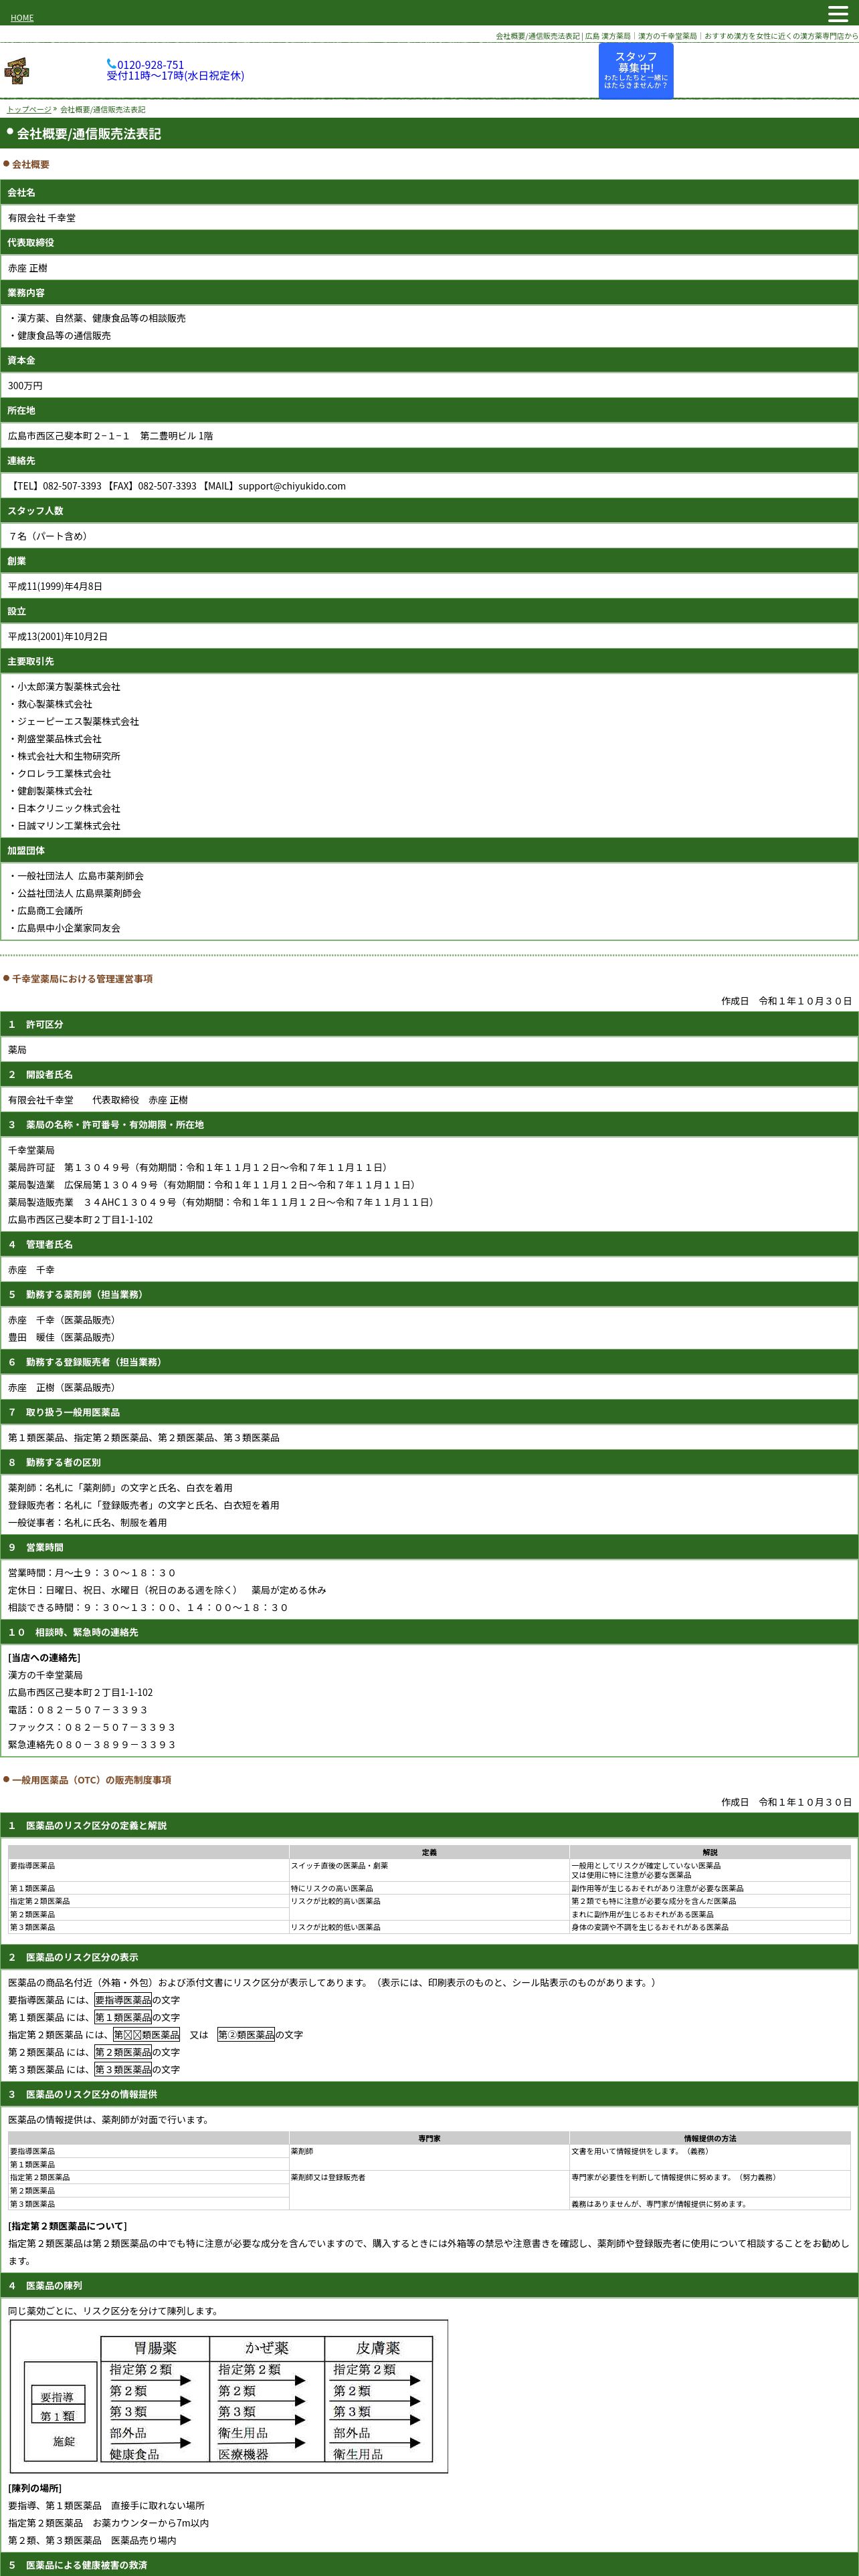Click 情報提供の方法 column header
Viewport: 859px width, 2576px height.
(710, 2139)
